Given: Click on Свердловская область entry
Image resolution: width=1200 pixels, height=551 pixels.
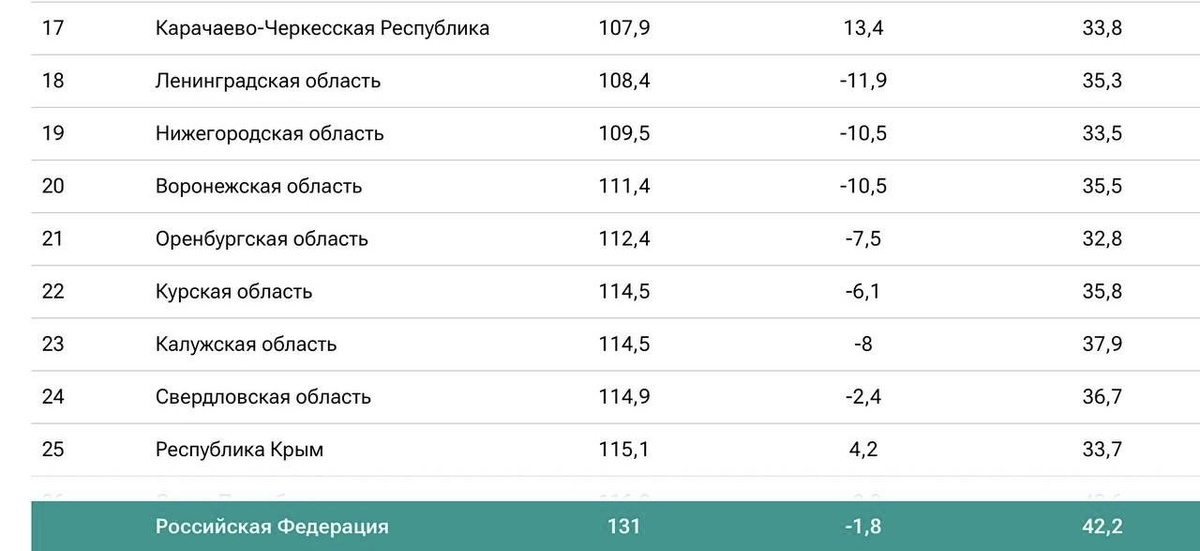Looking at the screenshot, I should point(263,398).
